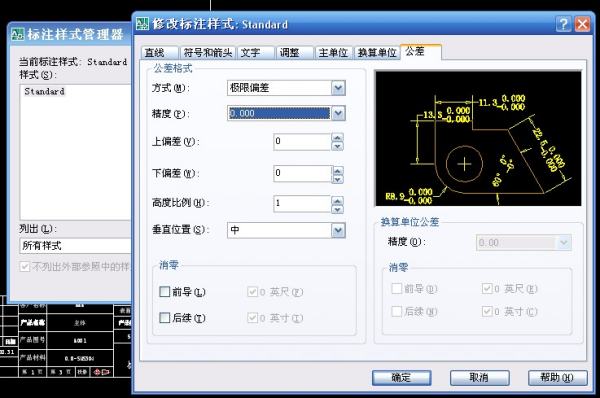Increase 上偏差 value with up arrow
Image resolution: width=600 pixels, height=398 pixels.
(337, 137)
